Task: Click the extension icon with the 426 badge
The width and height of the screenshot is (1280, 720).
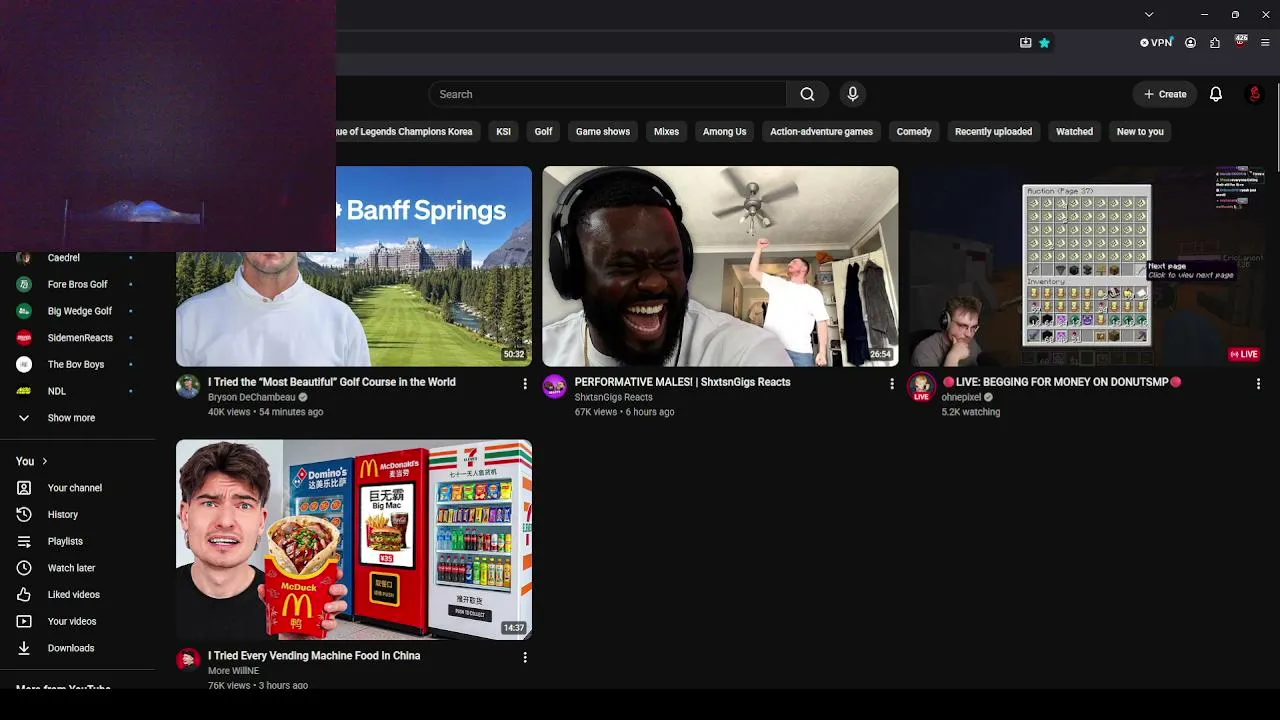Action: pos(1241,42)
